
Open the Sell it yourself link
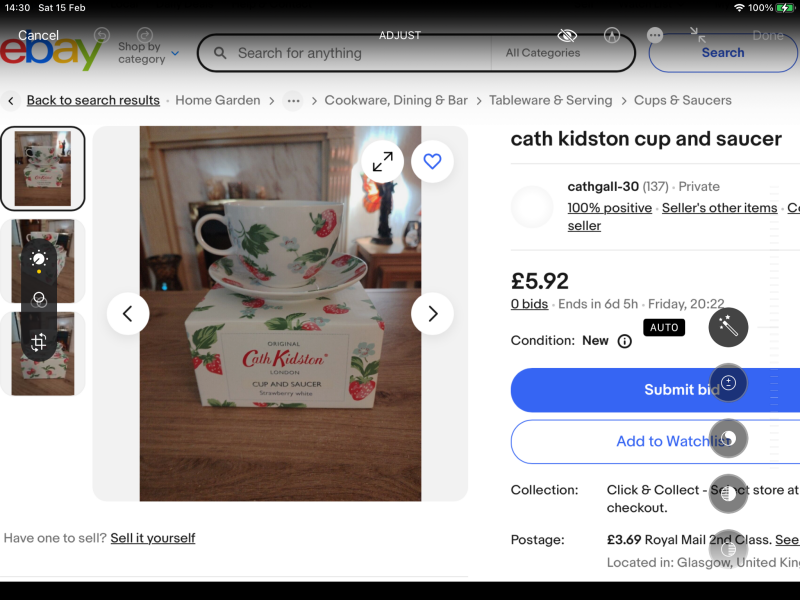[152, 538]
